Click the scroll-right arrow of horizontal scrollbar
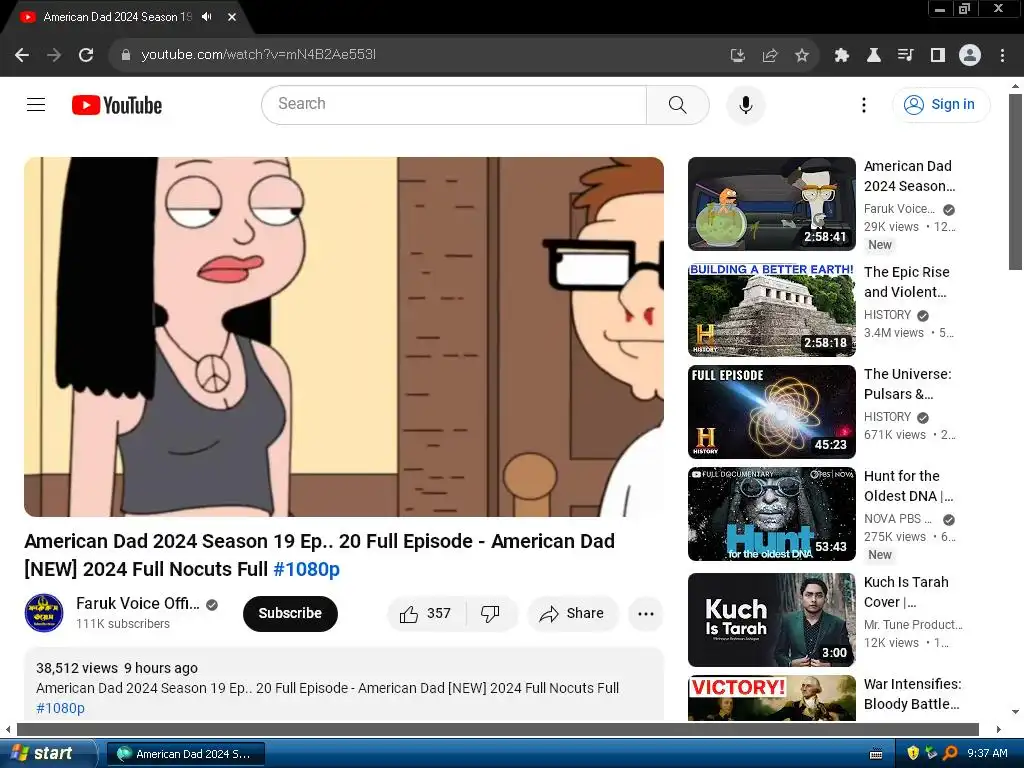 point(998,729)
